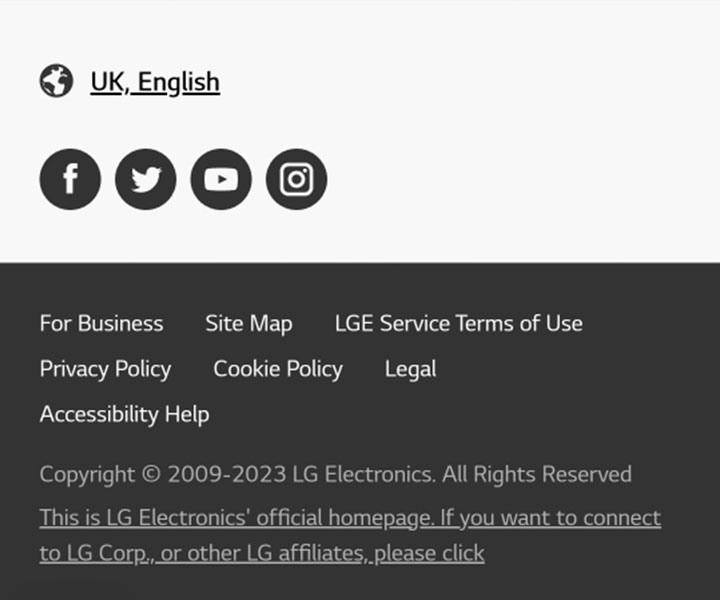Go to the Site Map page
Image resolution: width=720 pixels, height=600 pixels.
pyautogui.click(x=249, y=324)
